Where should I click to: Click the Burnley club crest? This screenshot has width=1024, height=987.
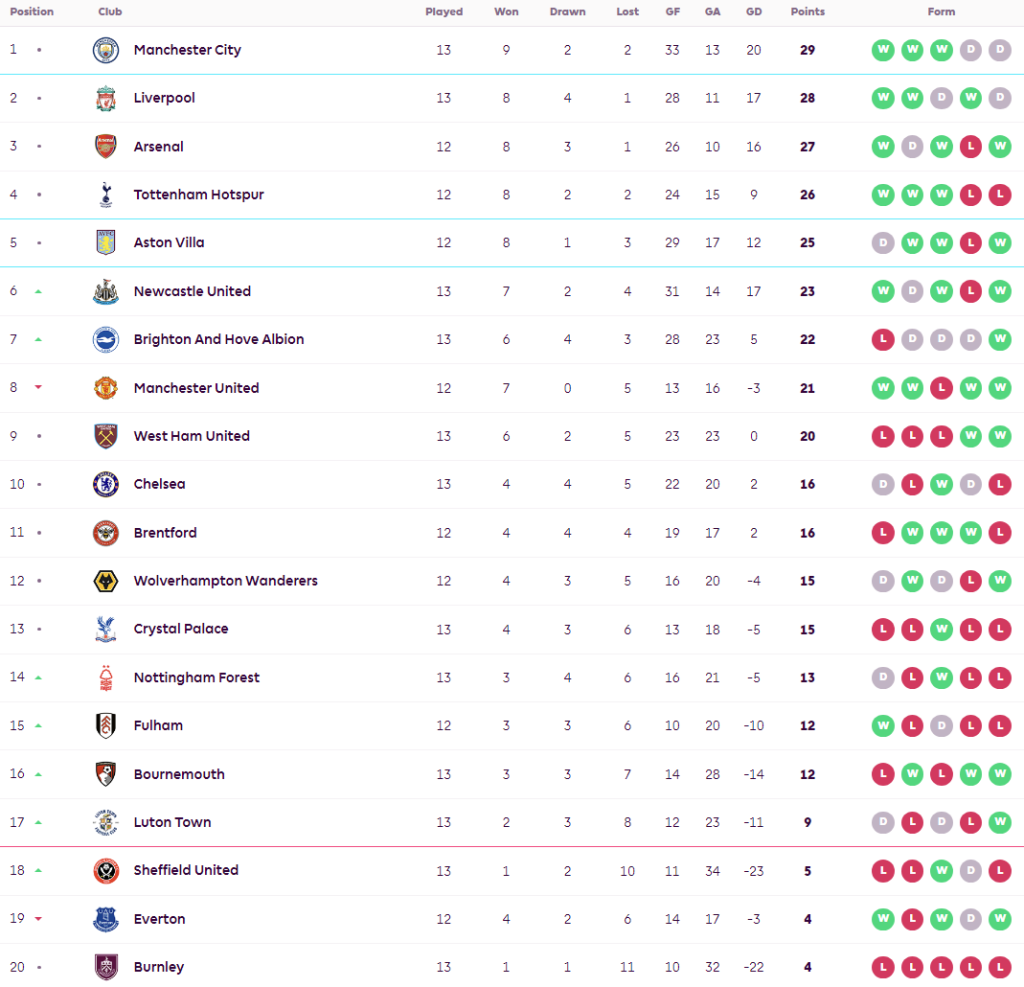pyautogui.click(x=105, y=967)
